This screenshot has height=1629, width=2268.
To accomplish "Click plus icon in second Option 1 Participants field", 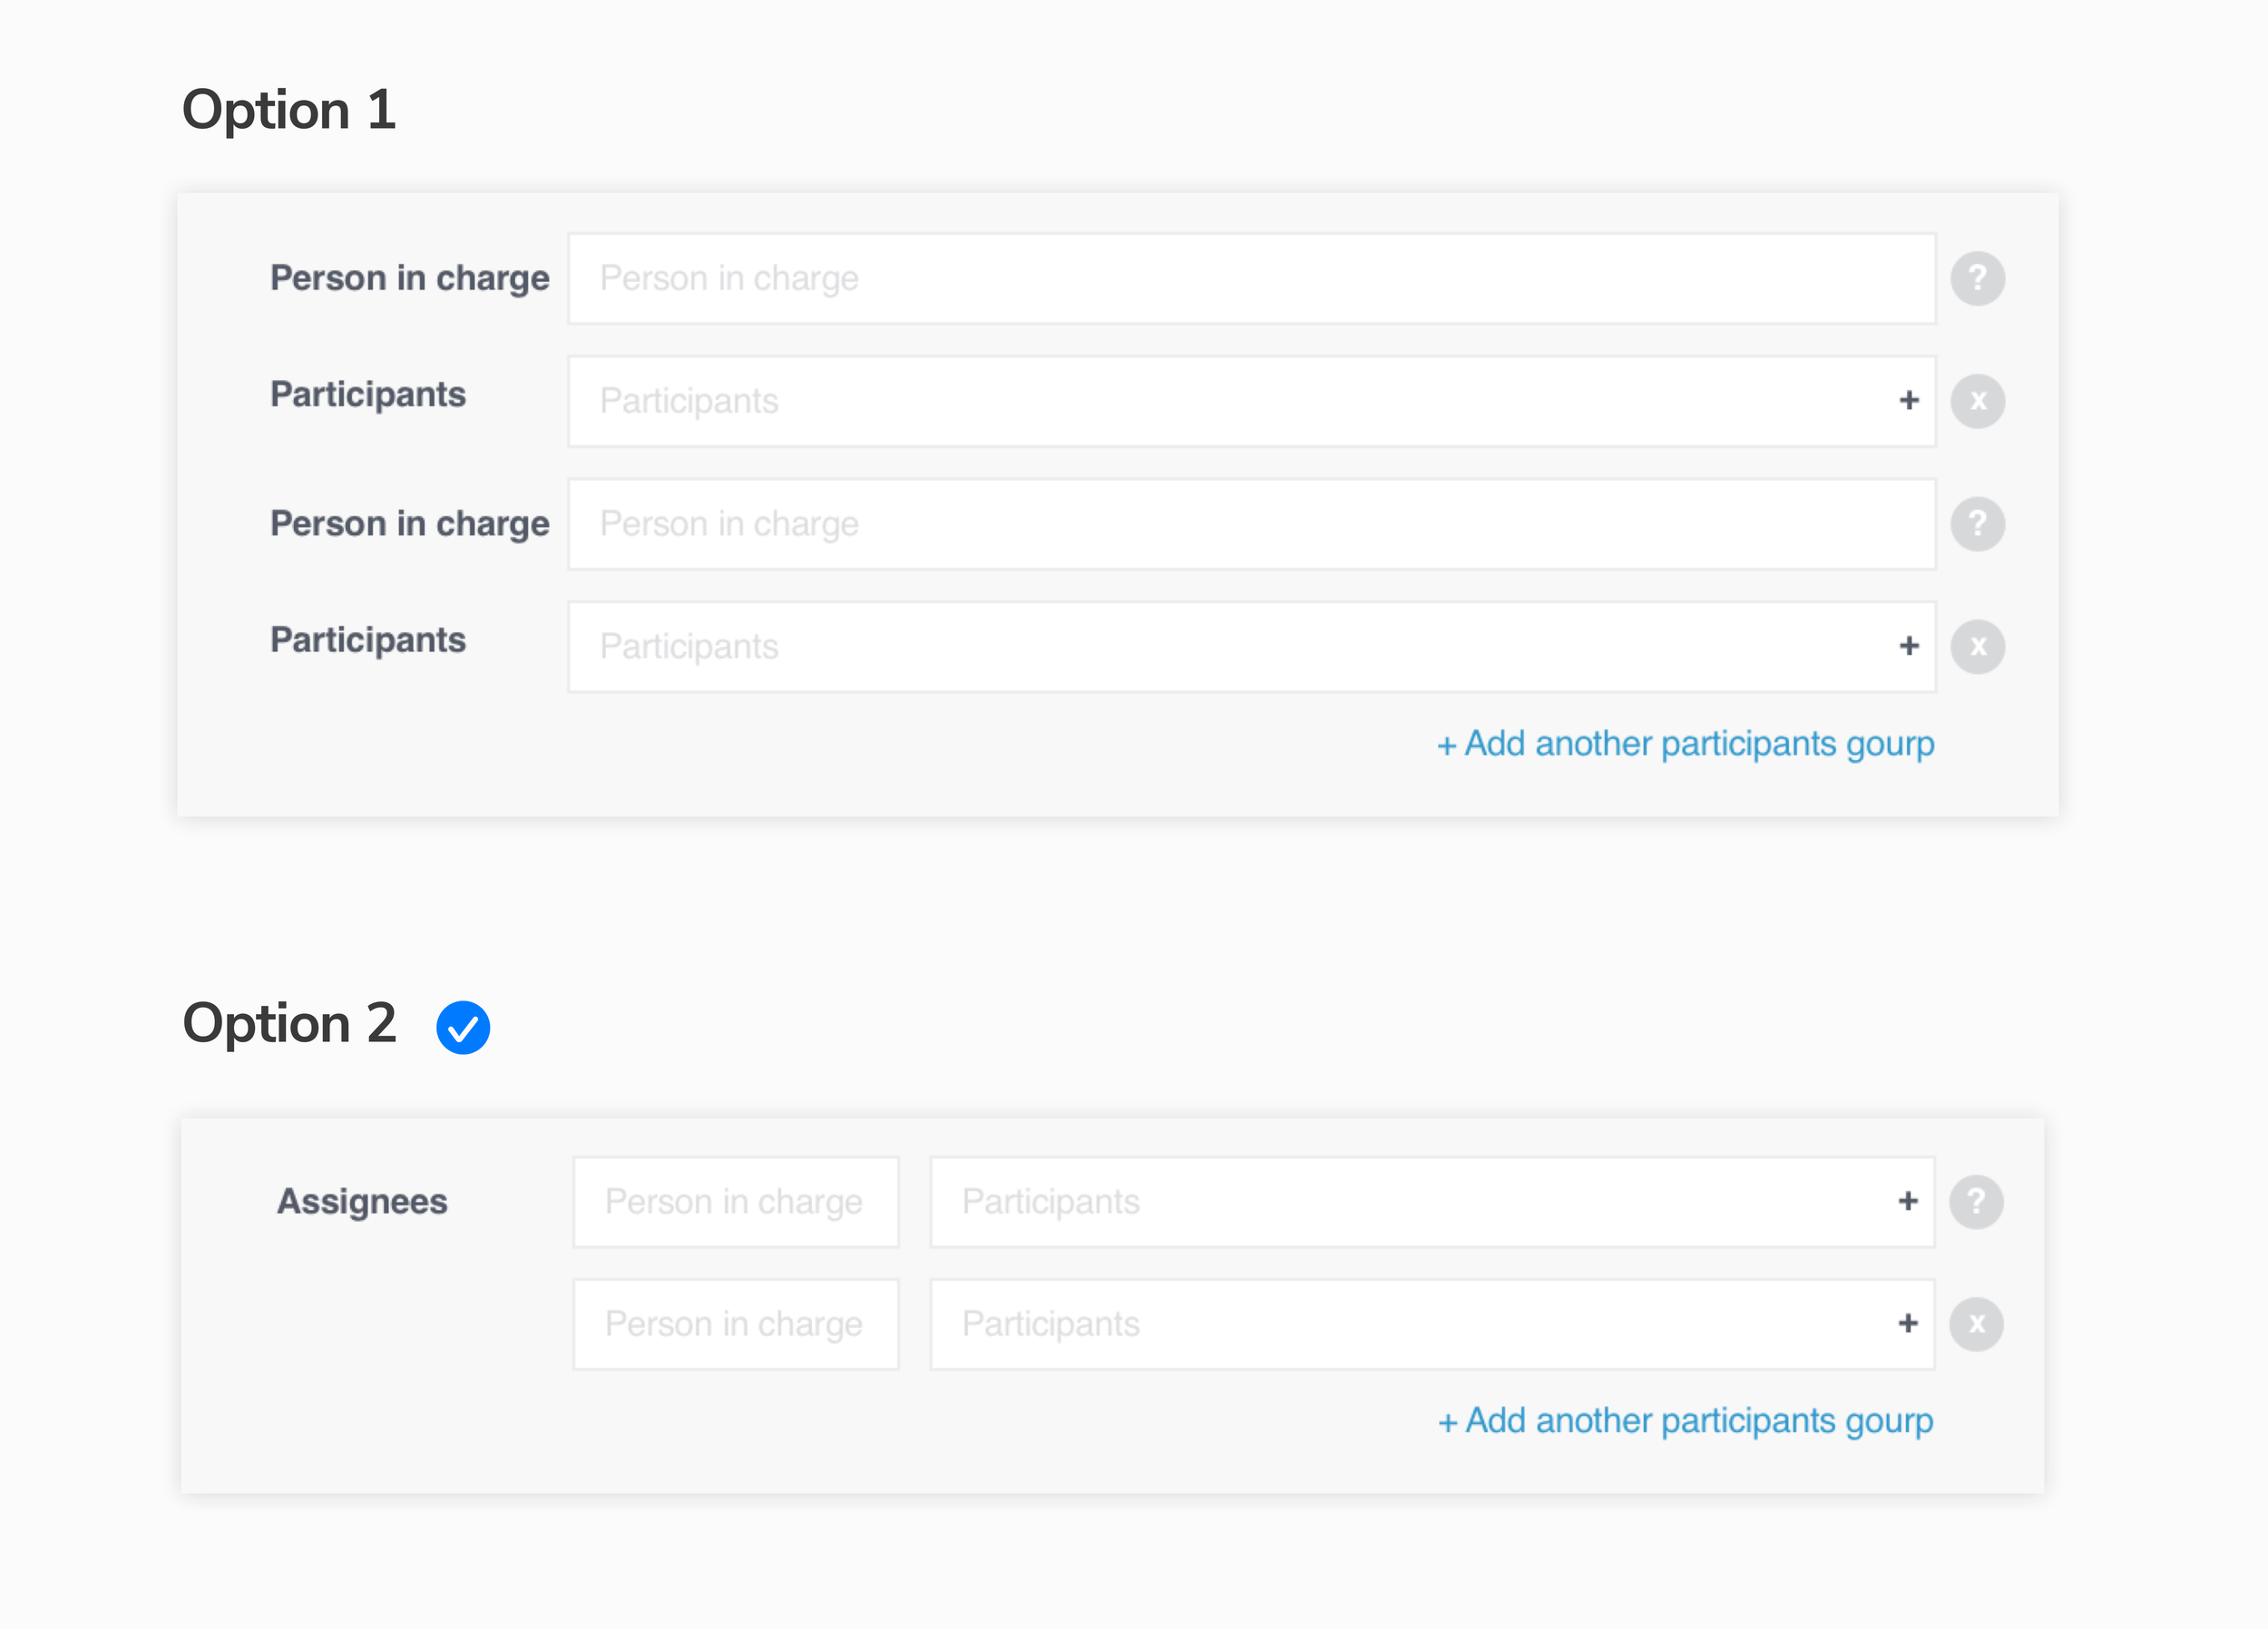I will click(1908, 646).
